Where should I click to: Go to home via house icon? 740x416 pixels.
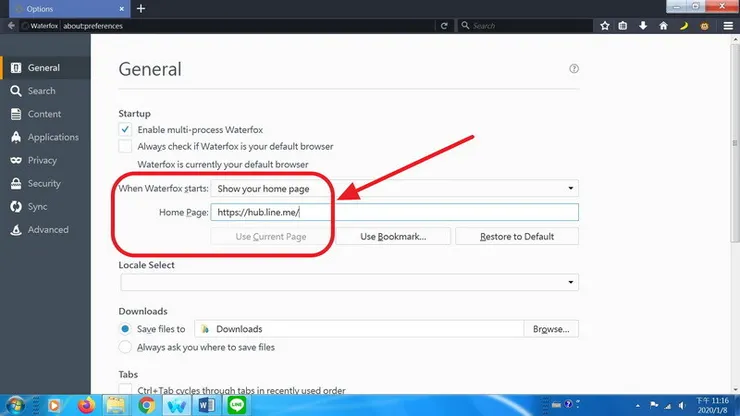663,25
